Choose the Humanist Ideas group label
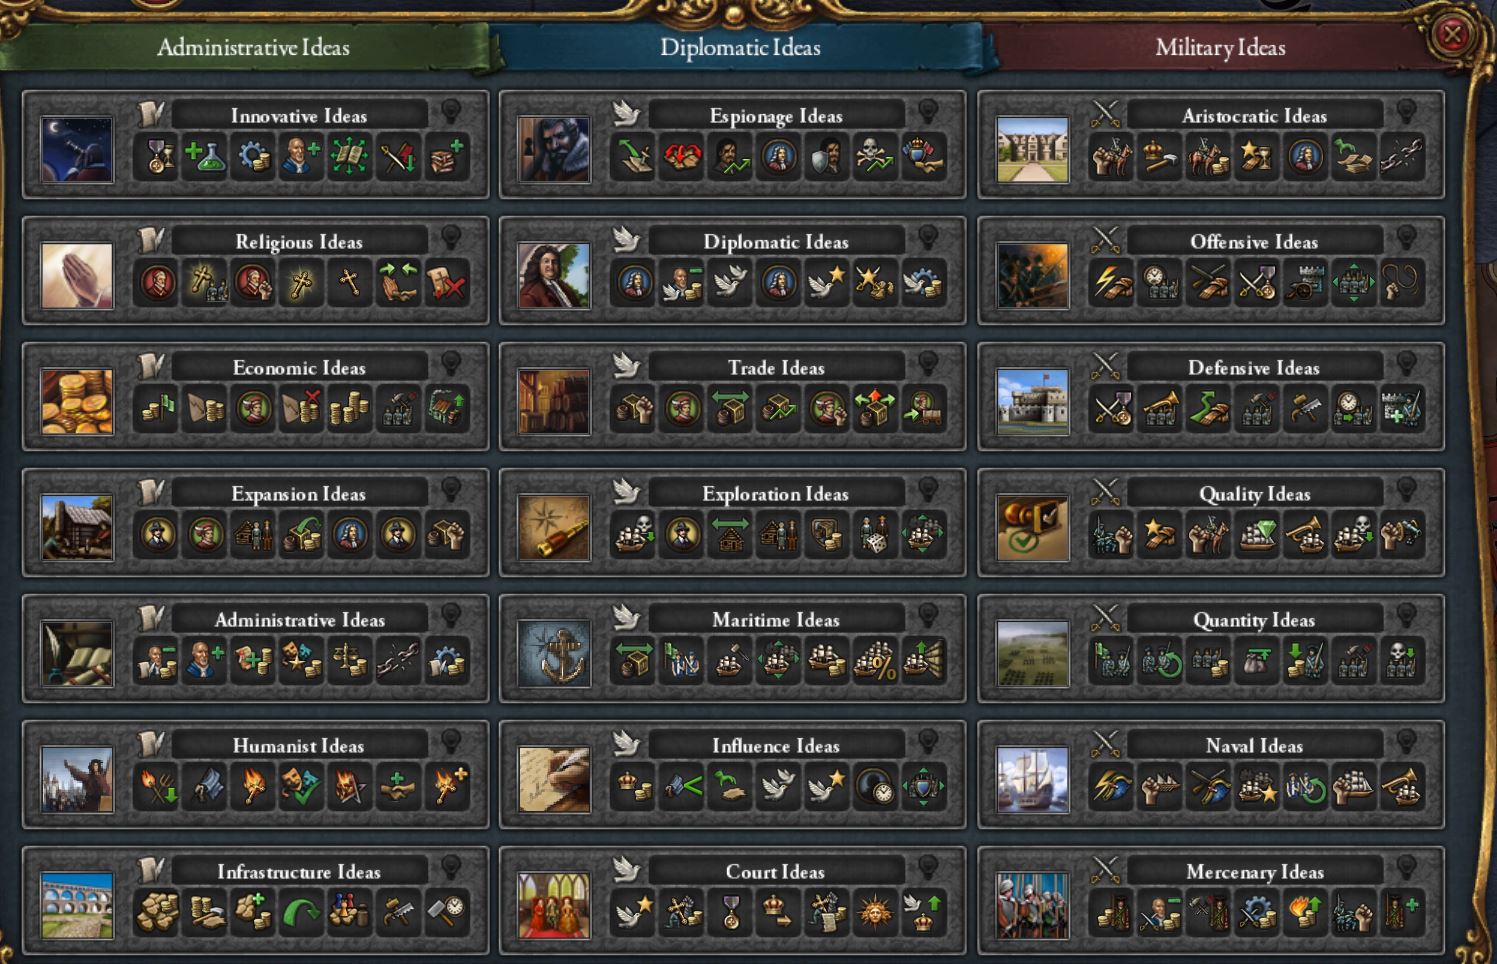The width and height of the screenshot is (1497, 964). point(298,746)
